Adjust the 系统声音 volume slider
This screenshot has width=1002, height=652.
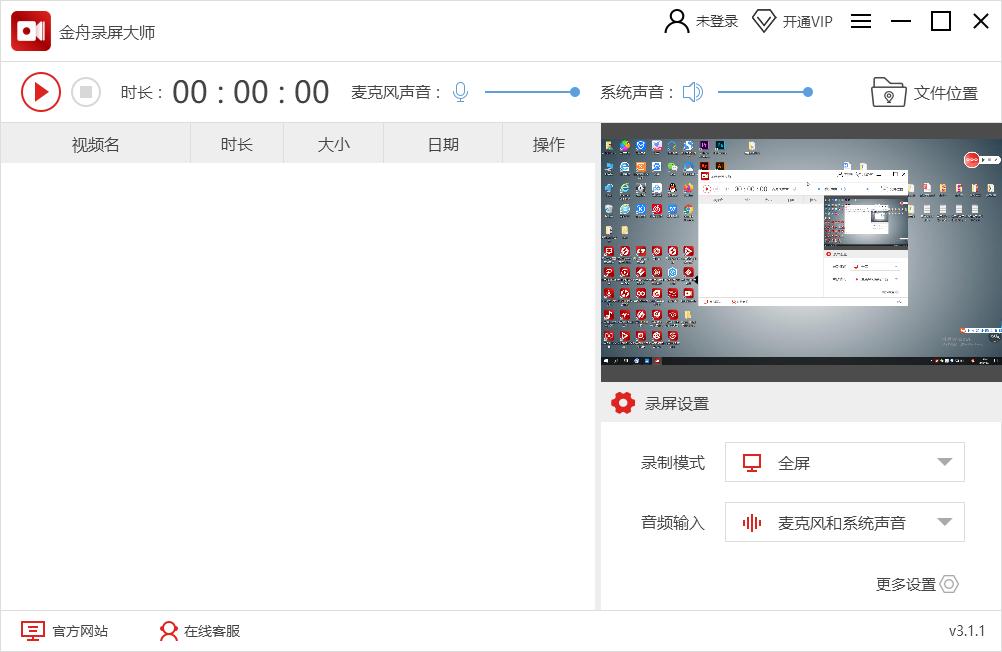pyautogui.click(x=765, y=92)
